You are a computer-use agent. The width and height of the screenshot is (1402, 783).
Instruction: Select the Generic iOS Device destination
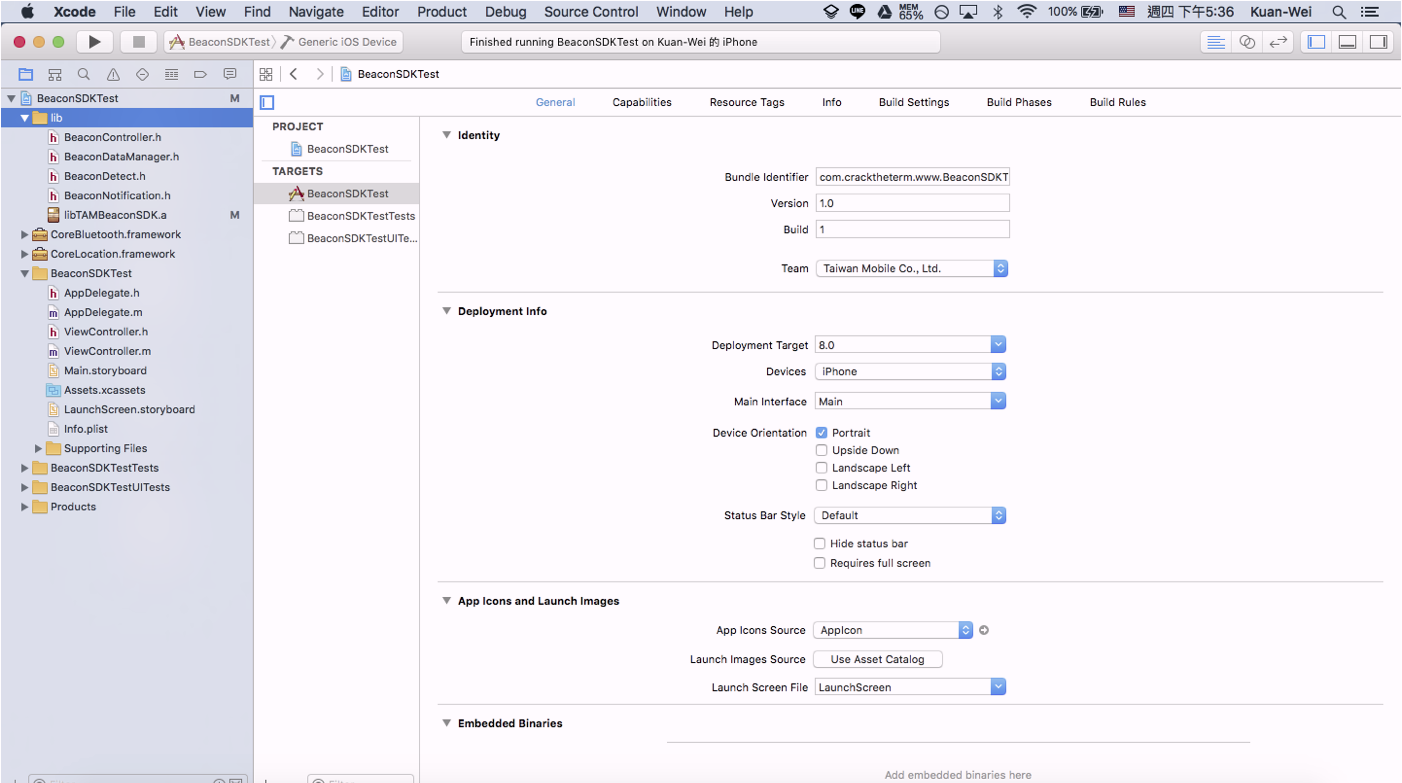[339, 42]
